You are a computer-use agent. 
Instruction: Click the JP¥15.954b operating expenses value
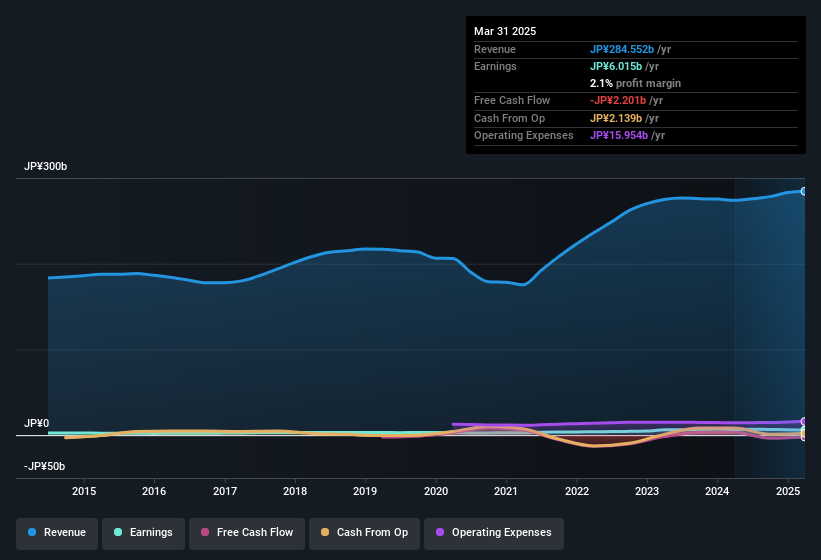click(619, 136)
